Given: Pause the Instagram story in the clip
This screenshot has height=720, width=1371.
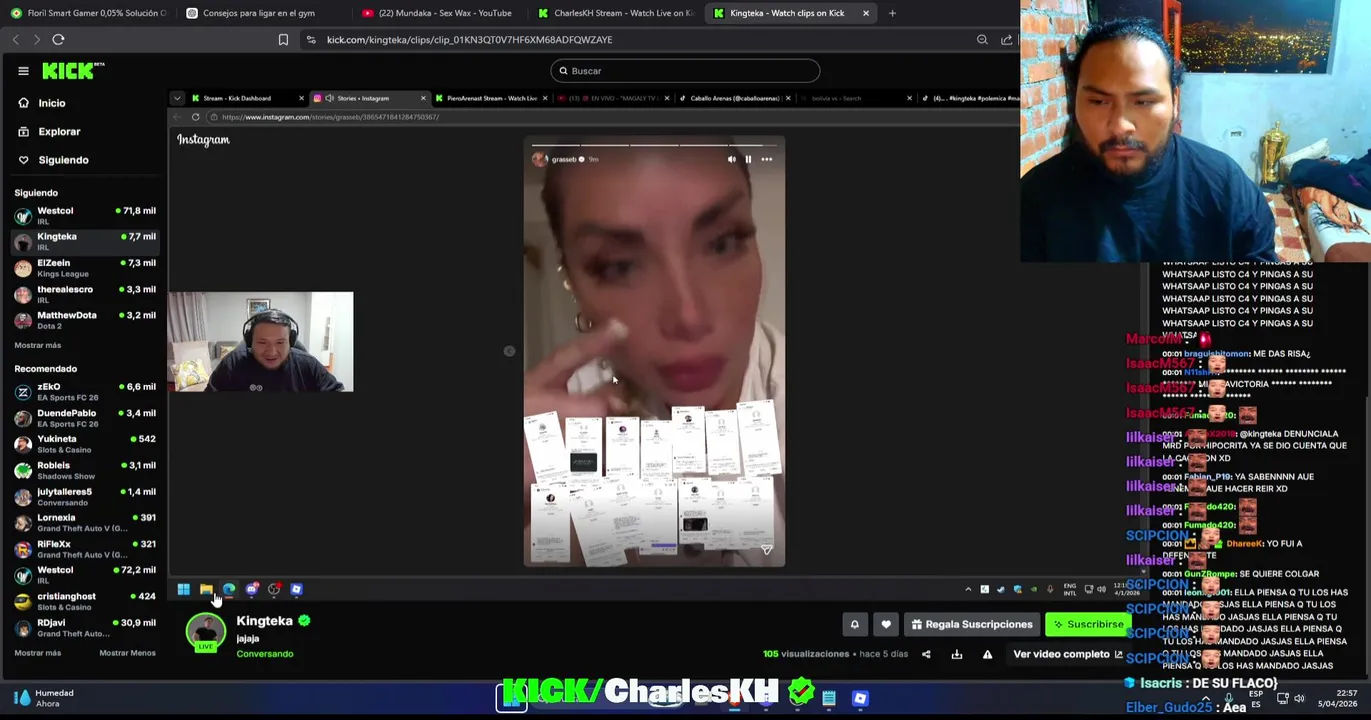Looking at the screenshot, I should 748,159.
